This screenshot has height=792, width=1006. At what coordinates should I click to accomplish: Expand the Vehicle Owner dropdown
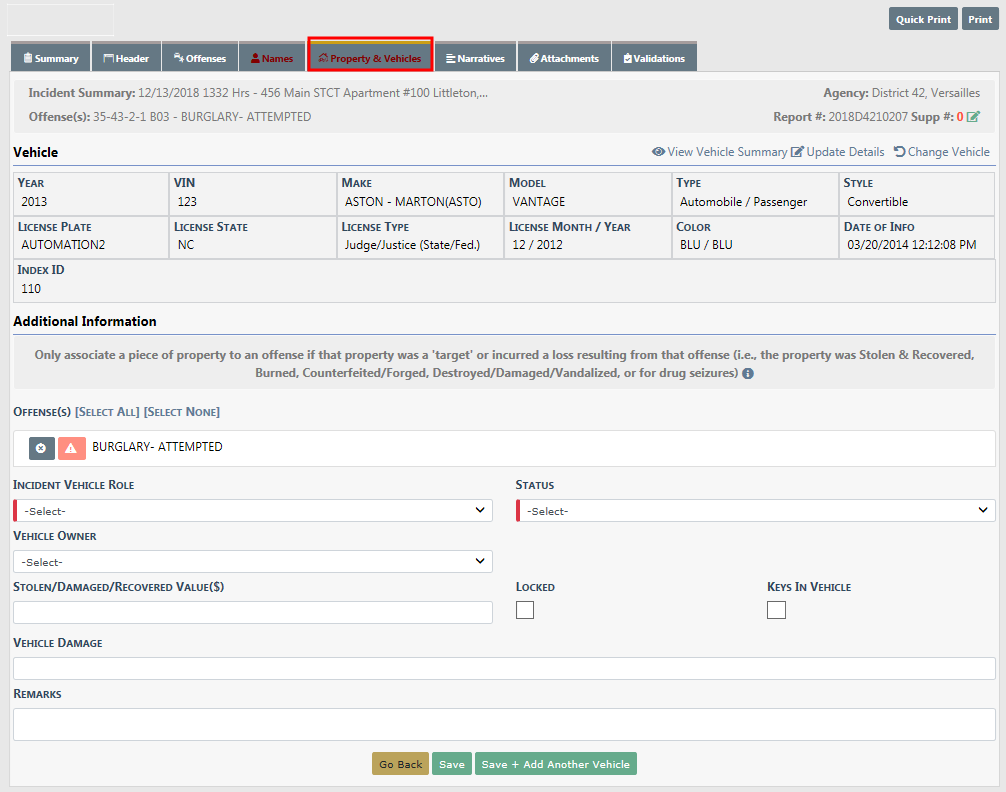point(253,562)
